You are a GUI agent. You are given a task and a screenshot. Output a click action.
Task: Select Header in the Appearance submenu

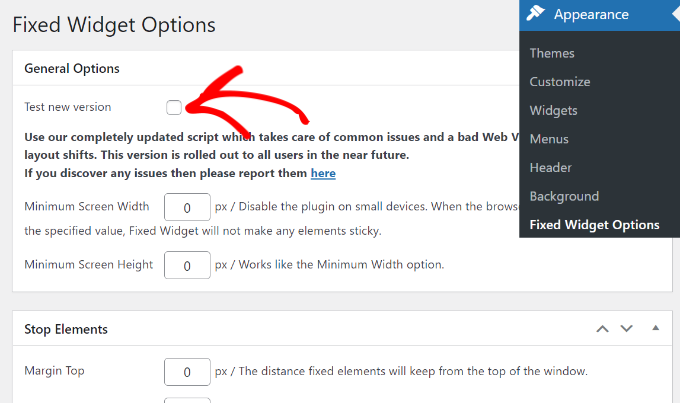[551, 167]
